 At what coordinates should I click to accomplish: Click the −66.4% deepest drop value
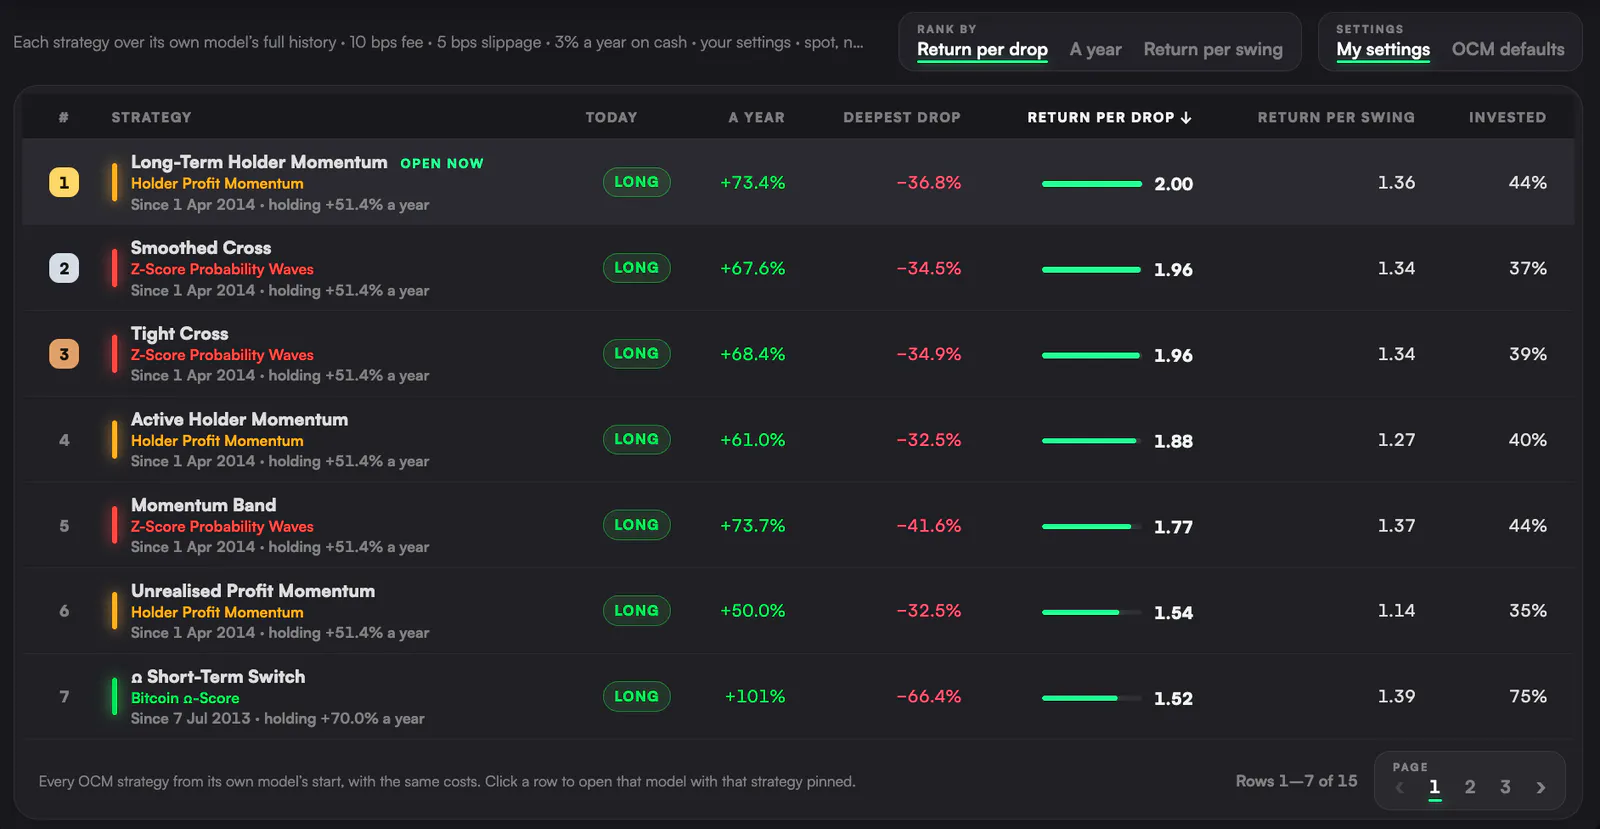[929, 696]
